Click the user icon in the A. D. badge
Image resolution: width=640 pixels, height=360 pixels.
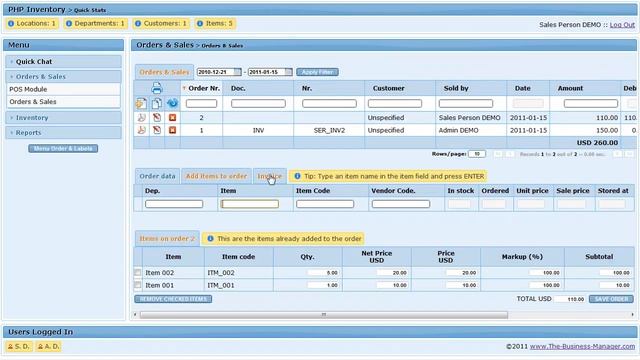40,347
